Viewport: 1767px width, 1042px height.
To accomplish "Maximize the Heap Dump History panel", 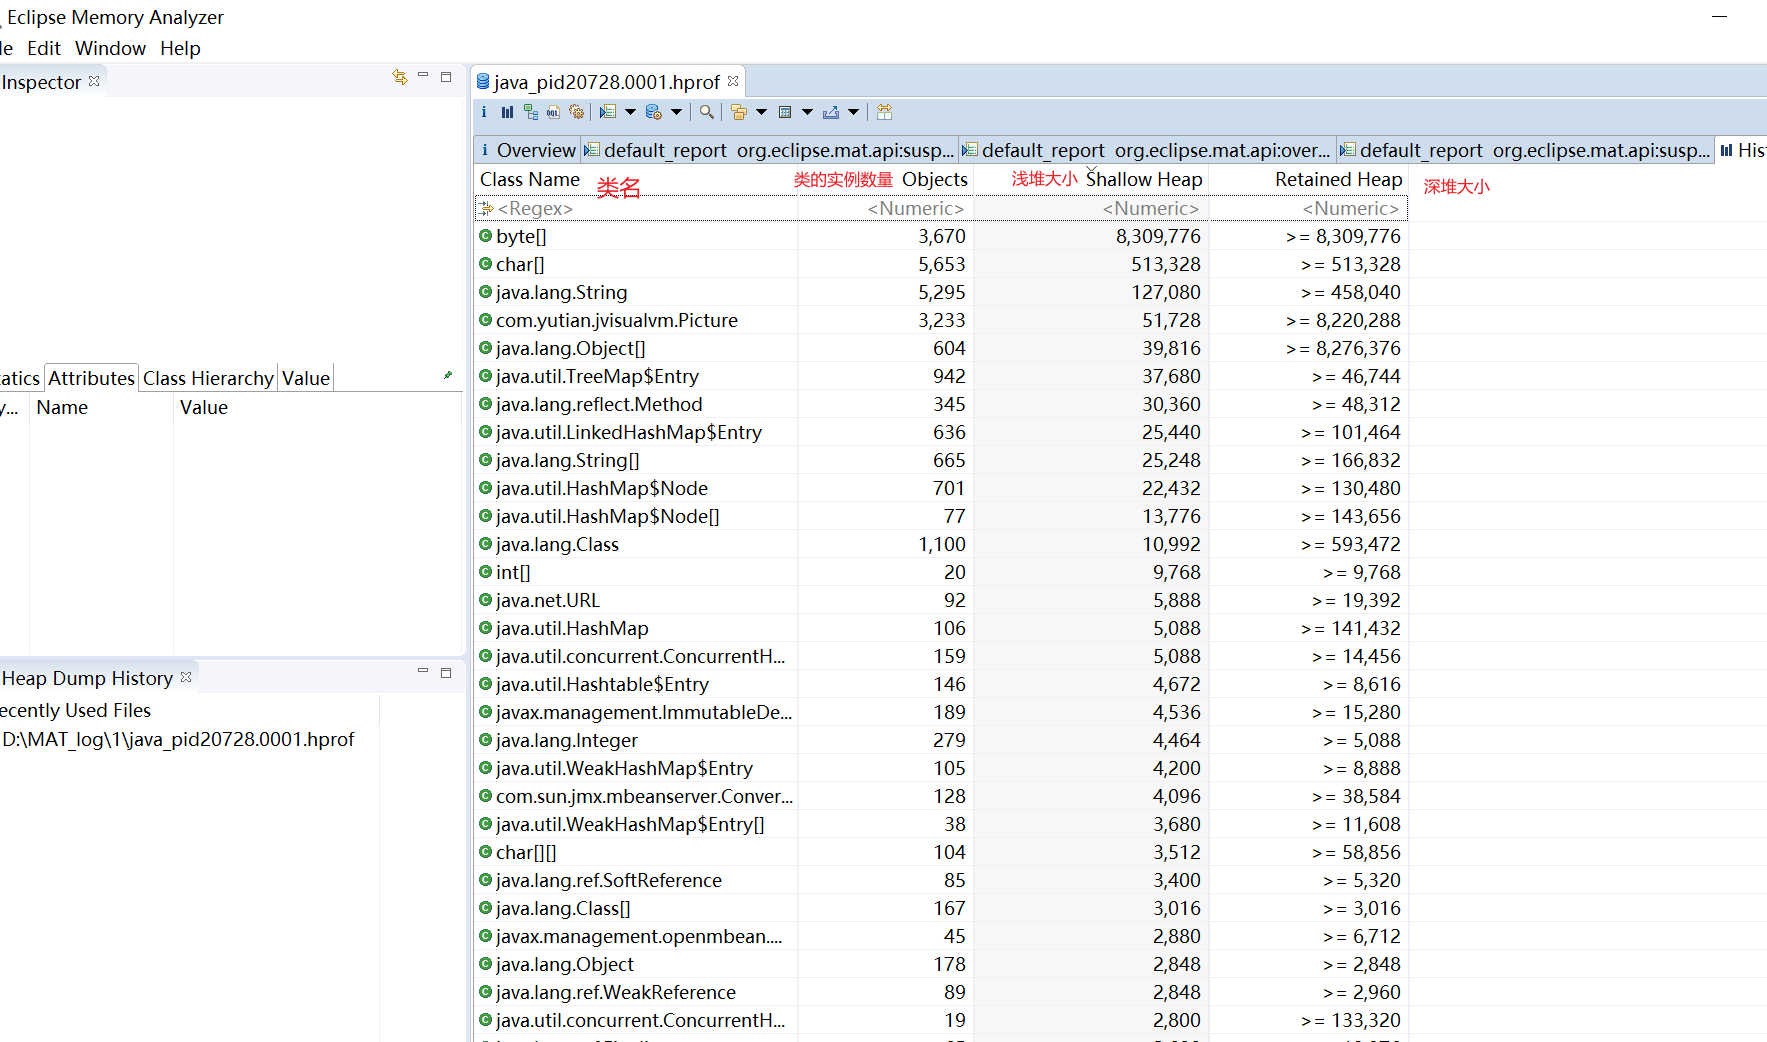I will coord(446,673).
